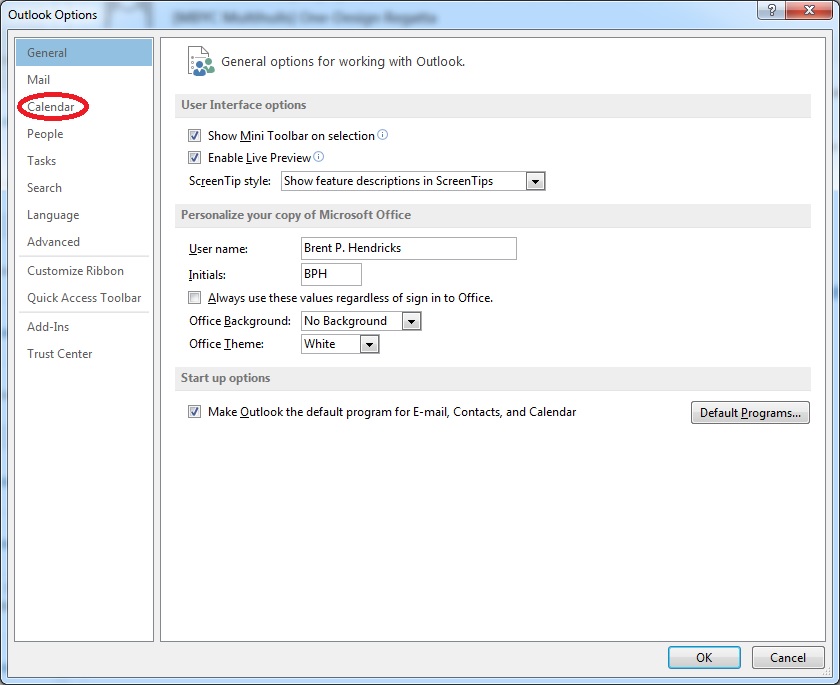Open the Office Theme dropdown
The height and width of the screenshot is (685, 840).
[x=370, y=344]
